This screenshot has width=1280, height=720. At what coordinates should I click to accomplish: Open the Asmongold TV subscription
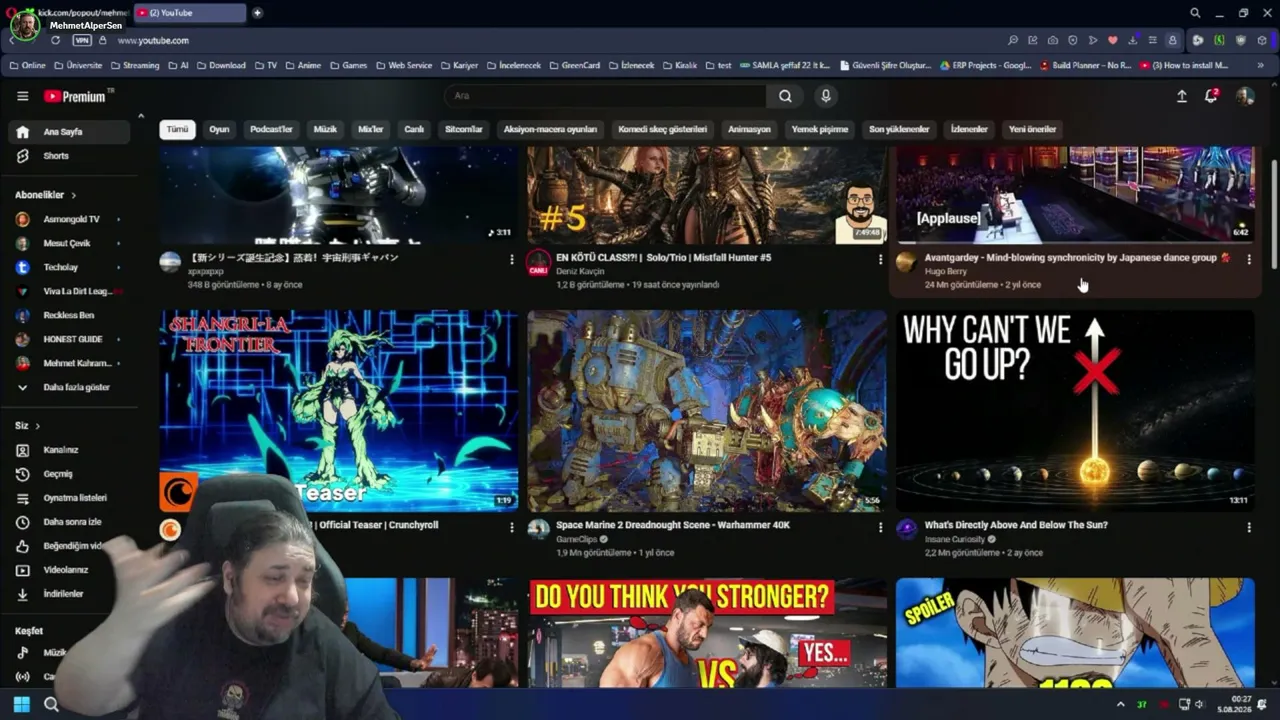(69, 219)
